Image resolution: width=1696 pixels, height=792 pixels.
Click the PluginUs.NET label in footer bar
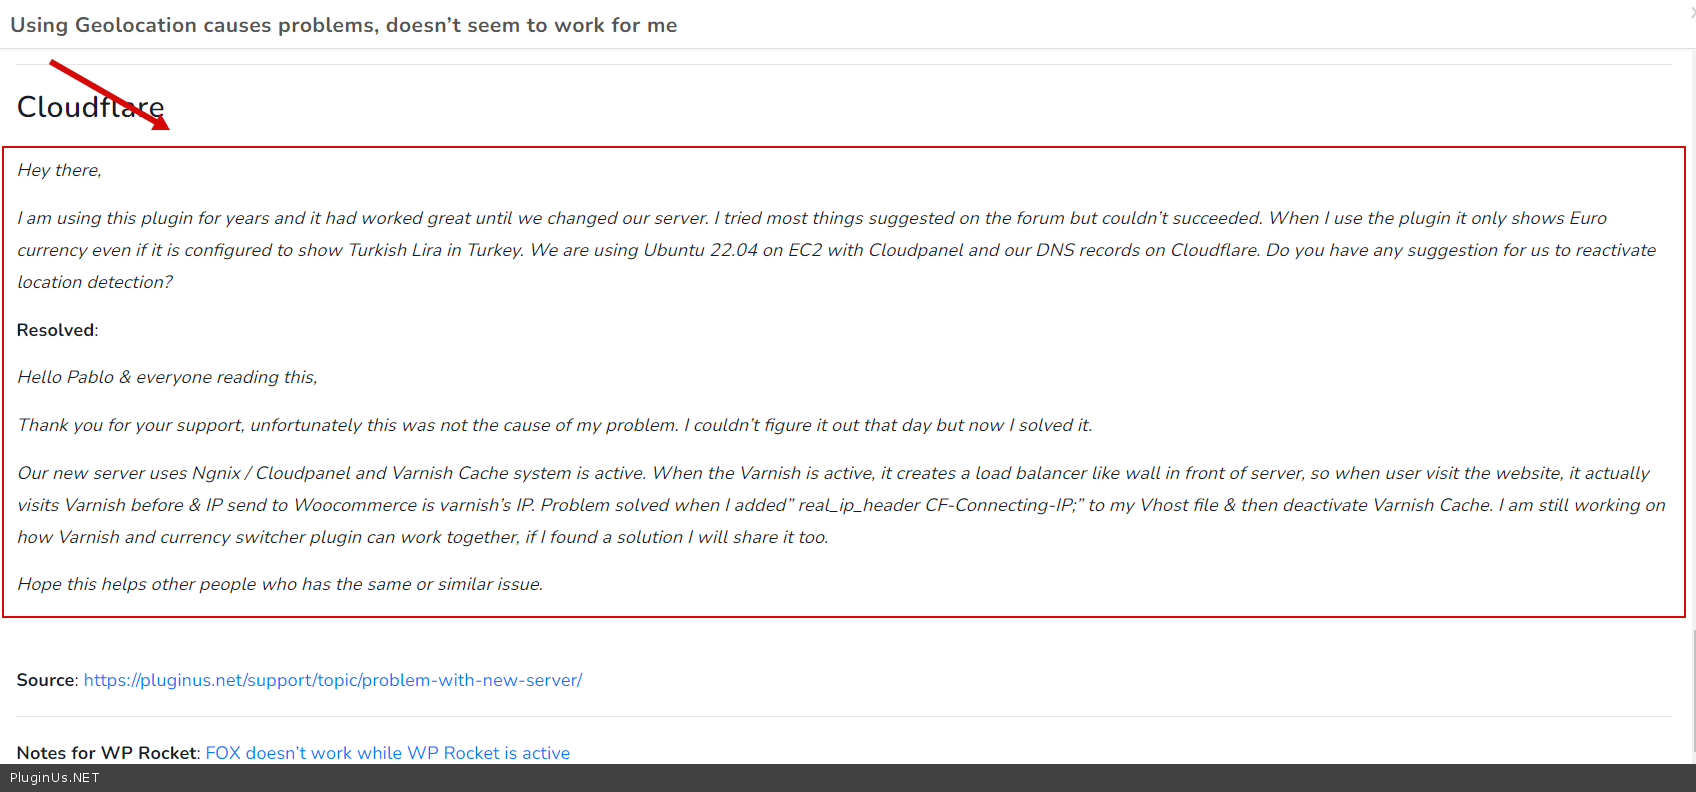point(55,778)
